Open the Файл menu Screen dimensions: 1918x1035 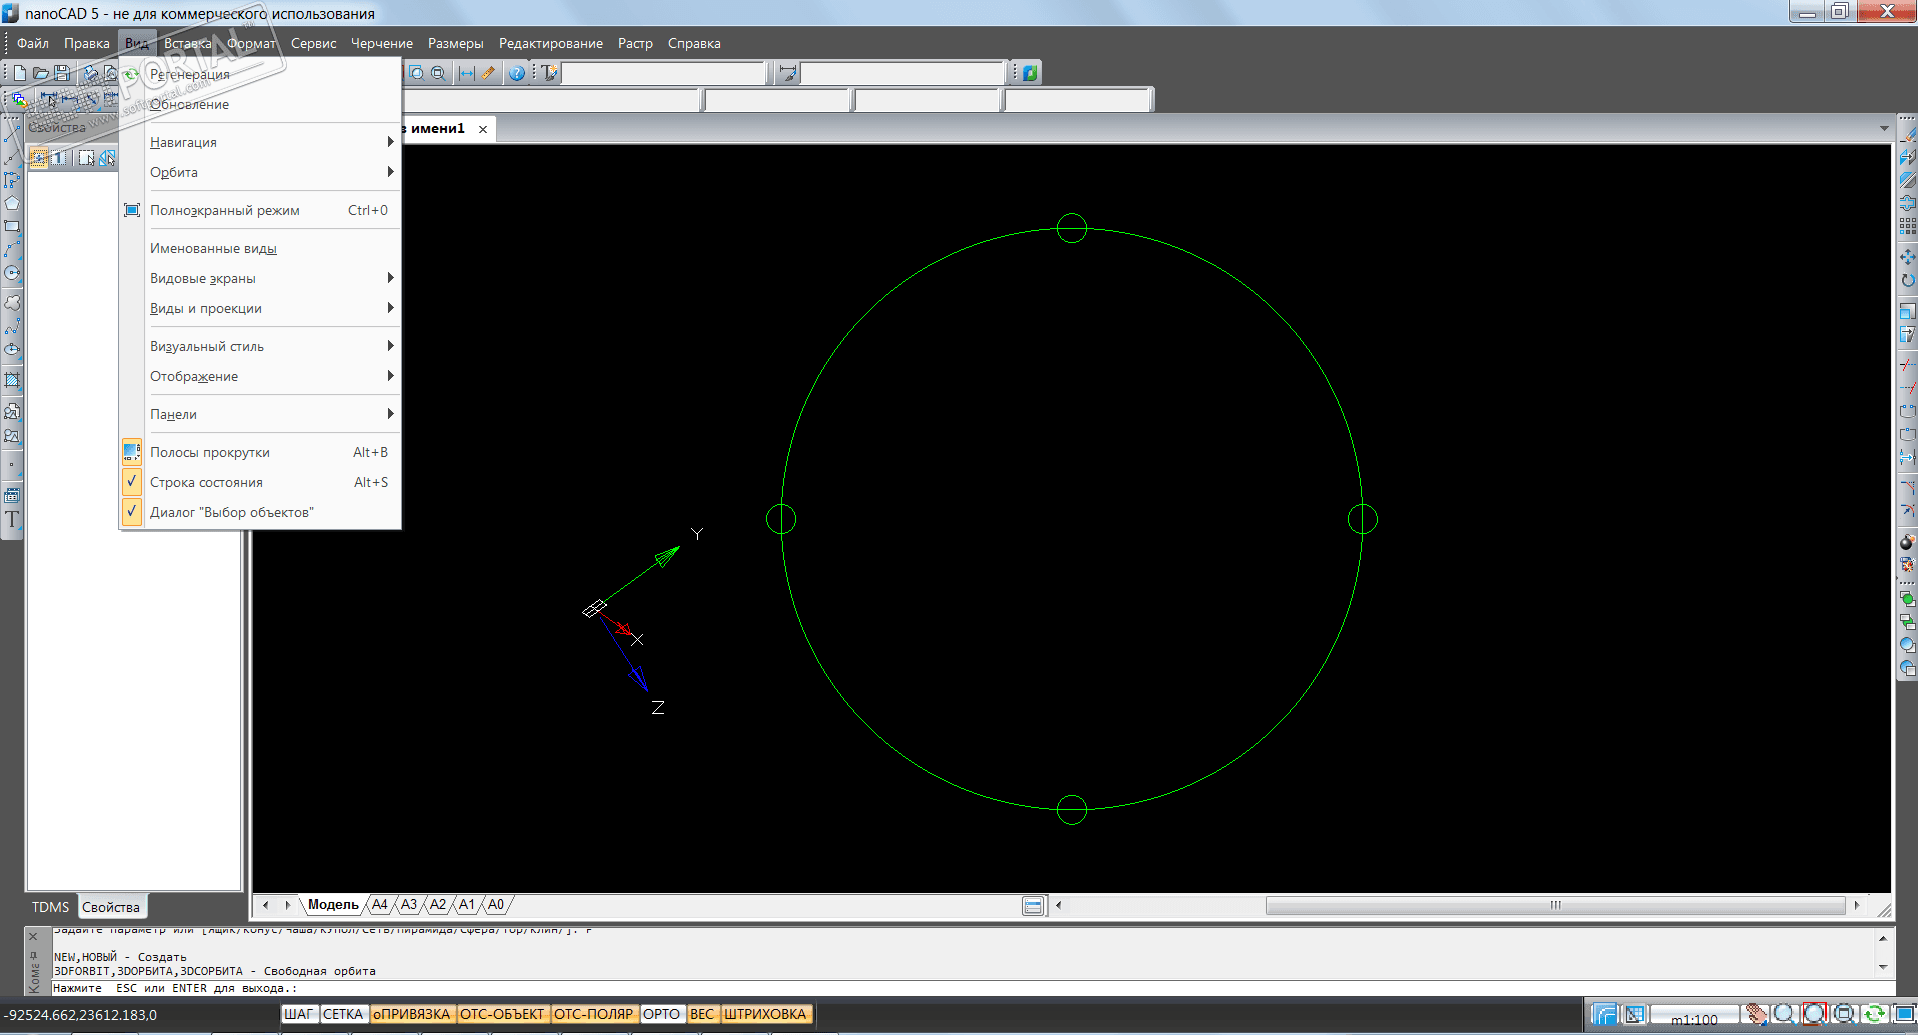[x=33, y=43]
